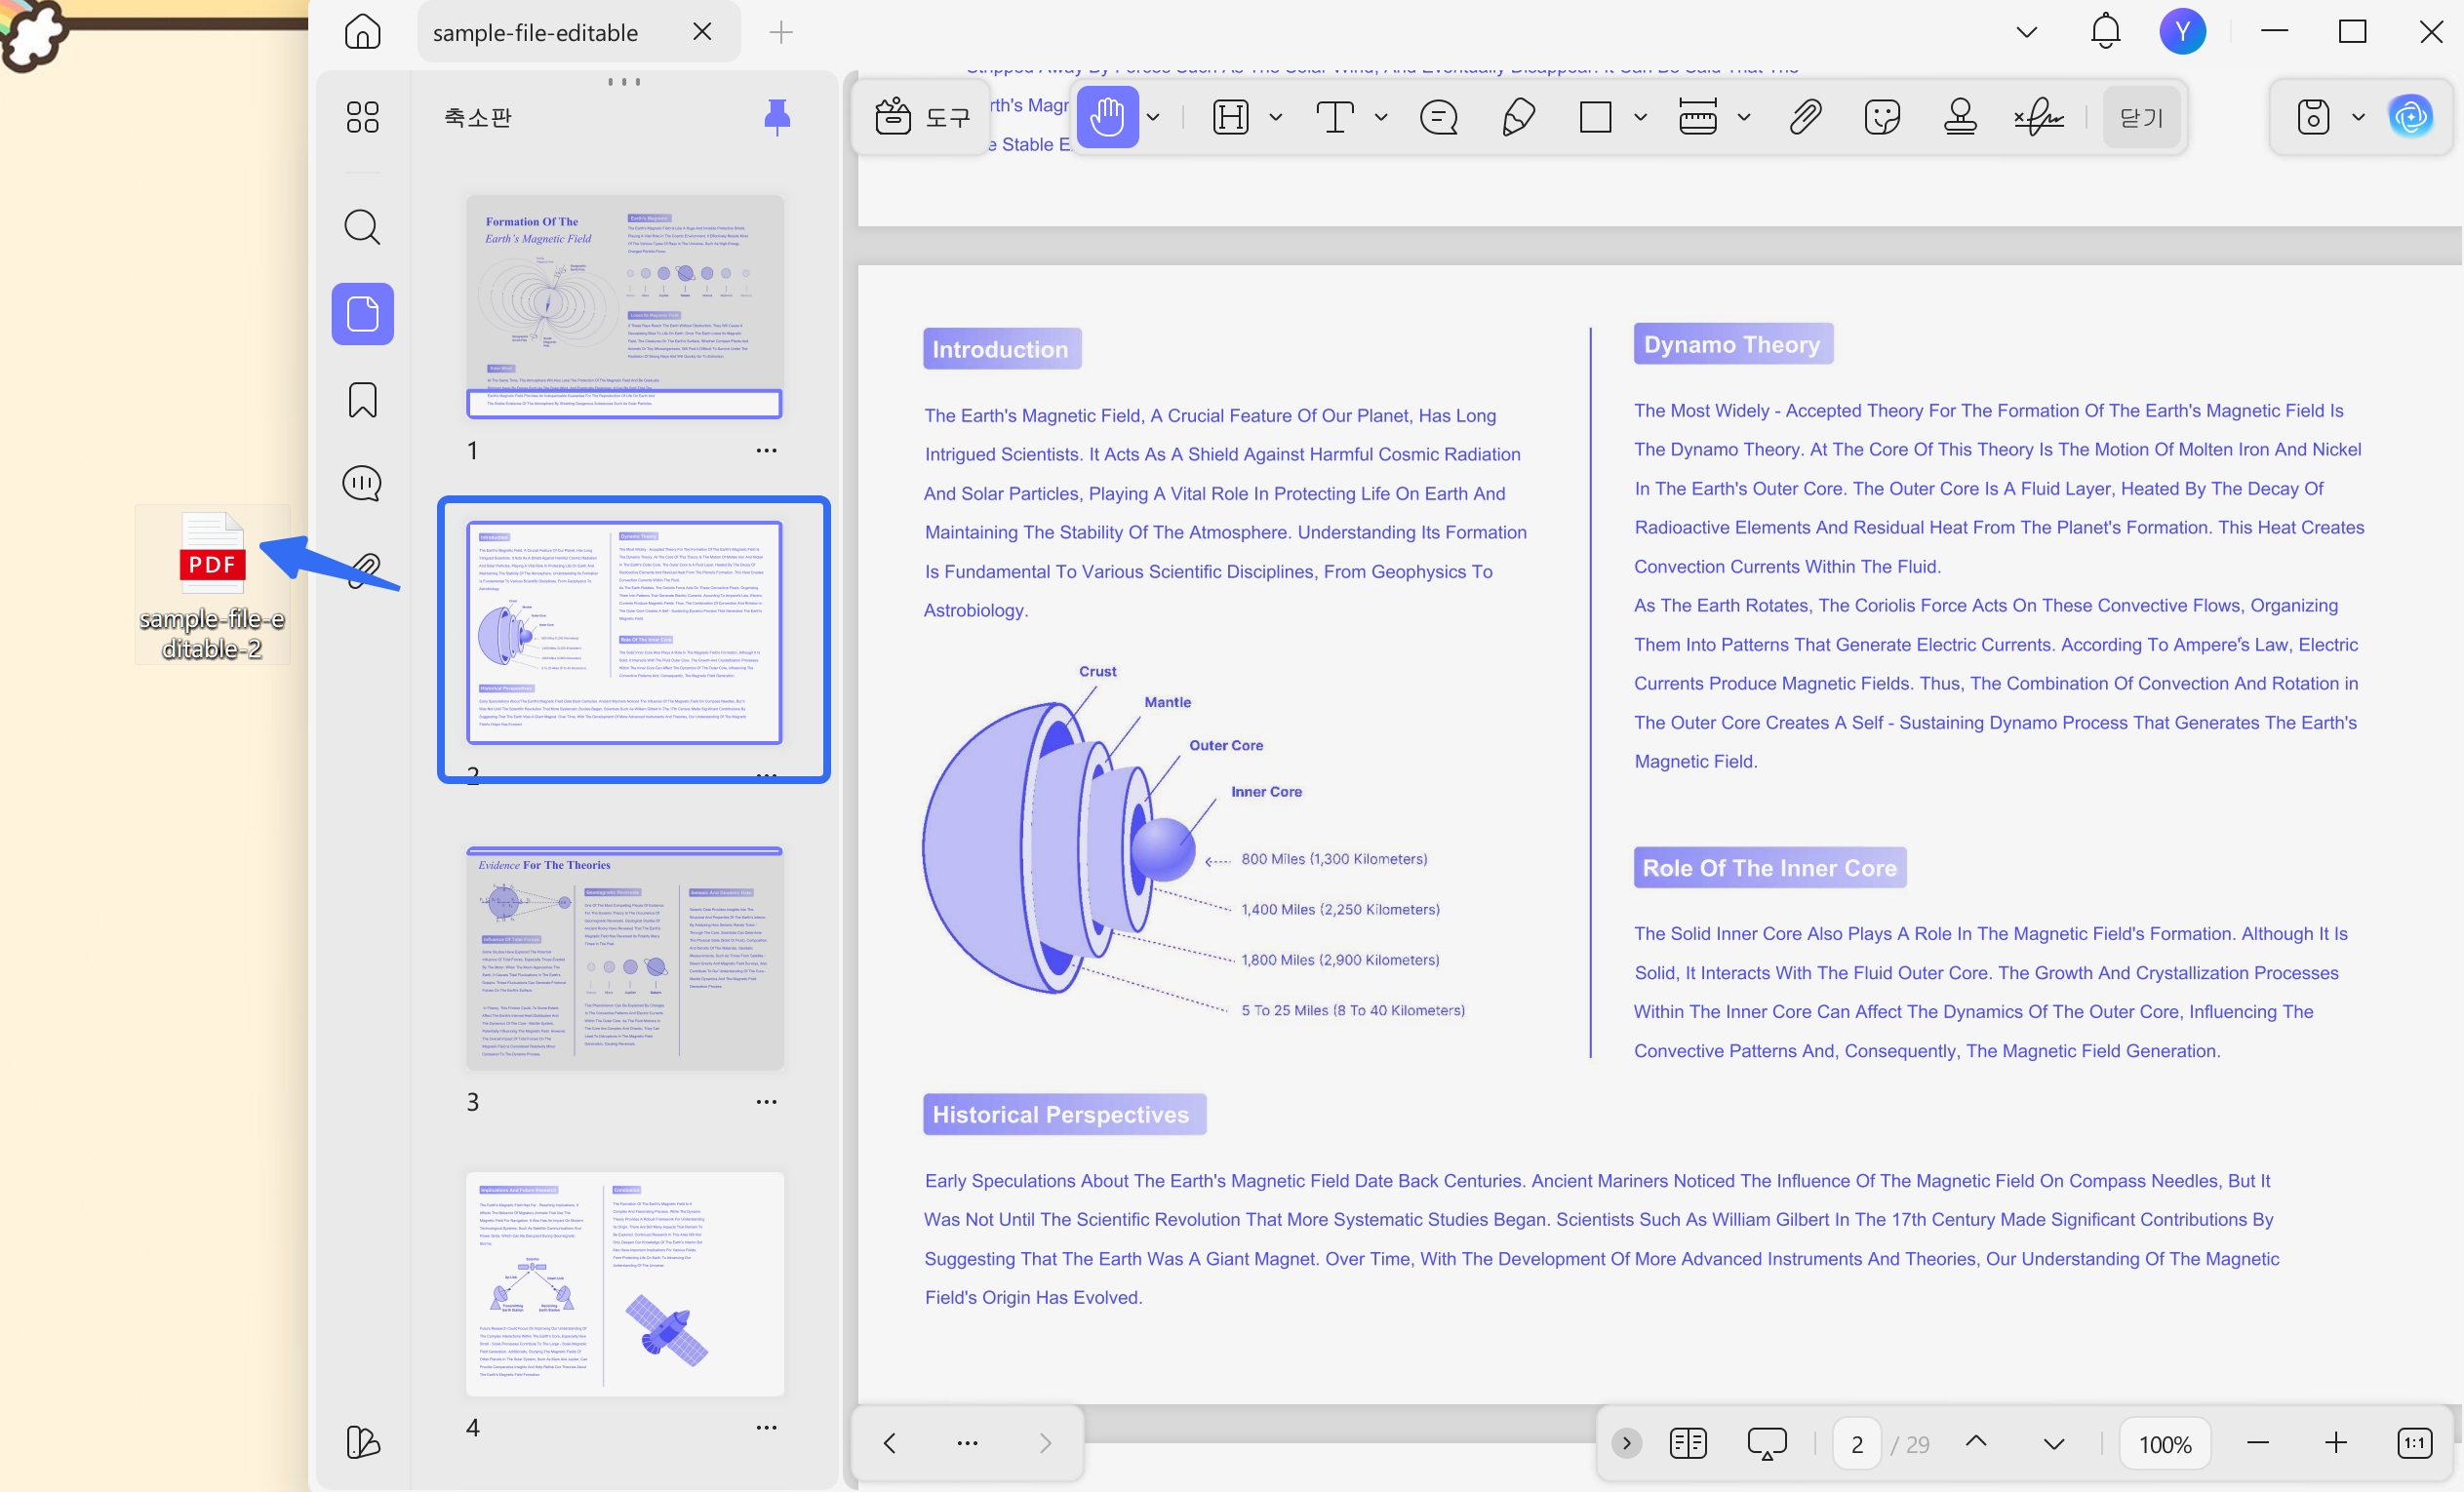Go to the Home screen icon
Image resolution: width=2464 pixels, height=1492 pixels.
362,32
